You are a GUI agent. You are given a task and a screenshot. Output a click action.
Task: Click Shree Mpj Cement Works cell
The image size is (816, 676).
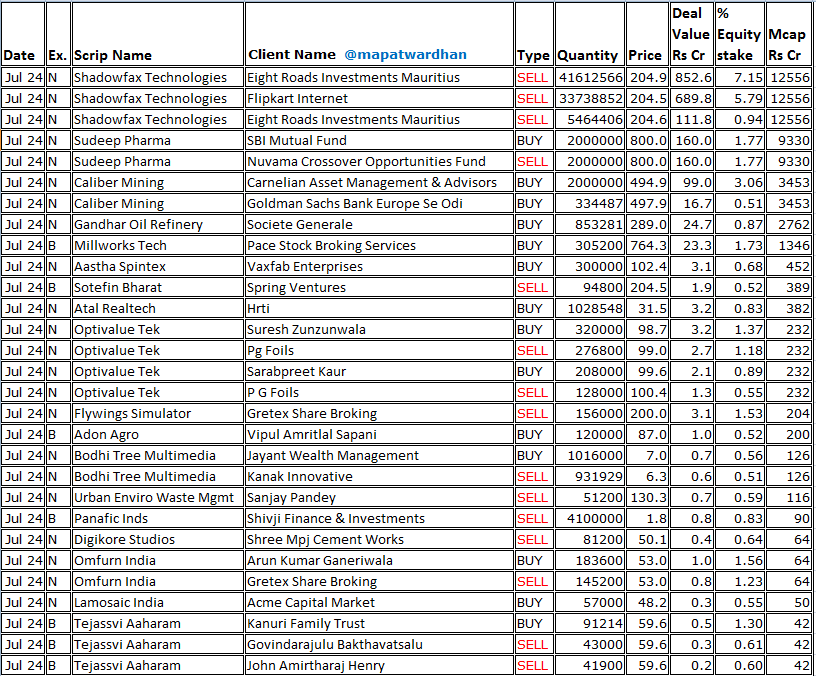[x=379, y=540]
